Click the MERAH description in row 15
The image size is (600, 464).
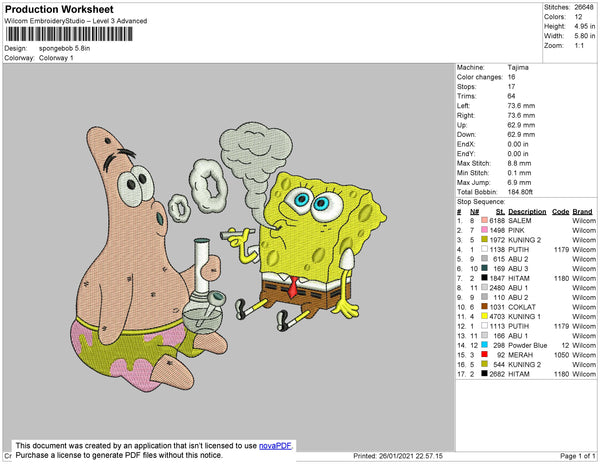point(520,355)
